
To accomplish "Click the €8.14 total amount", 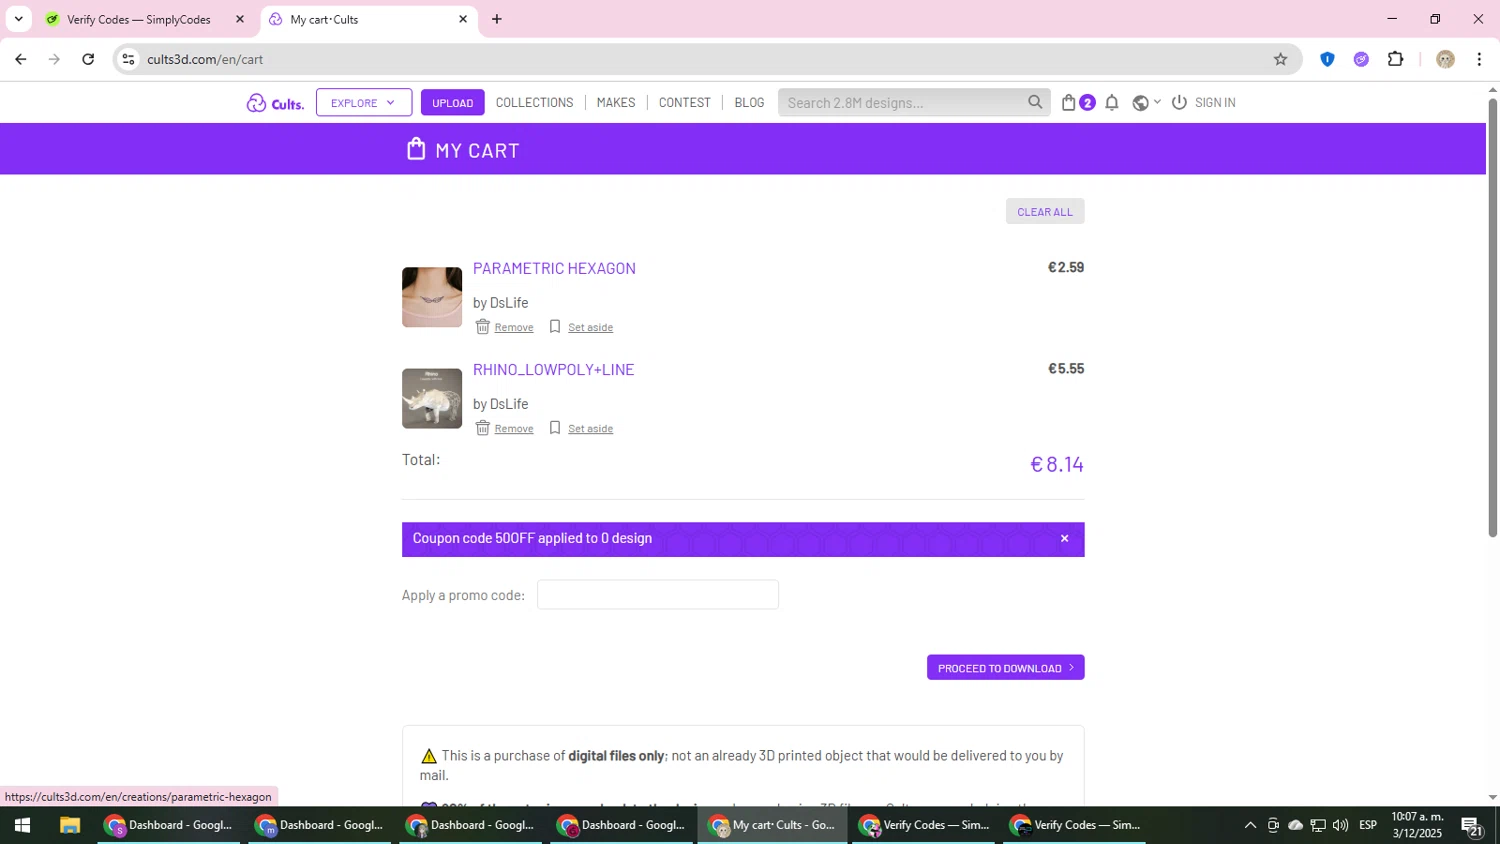I will tap(1057, 464).
